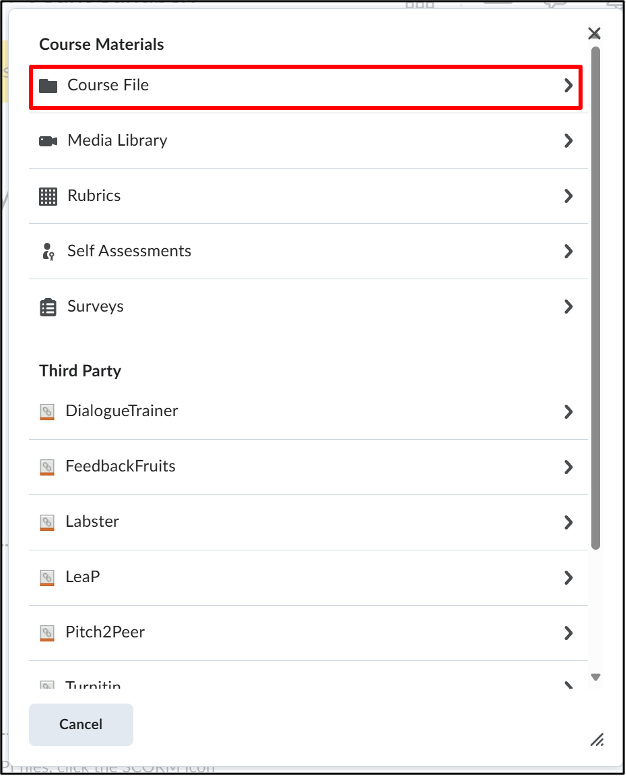The width and height of the screenshot is (626, 776).
Task: Select the FeedbackFruits menu entry
Action: 308,467
